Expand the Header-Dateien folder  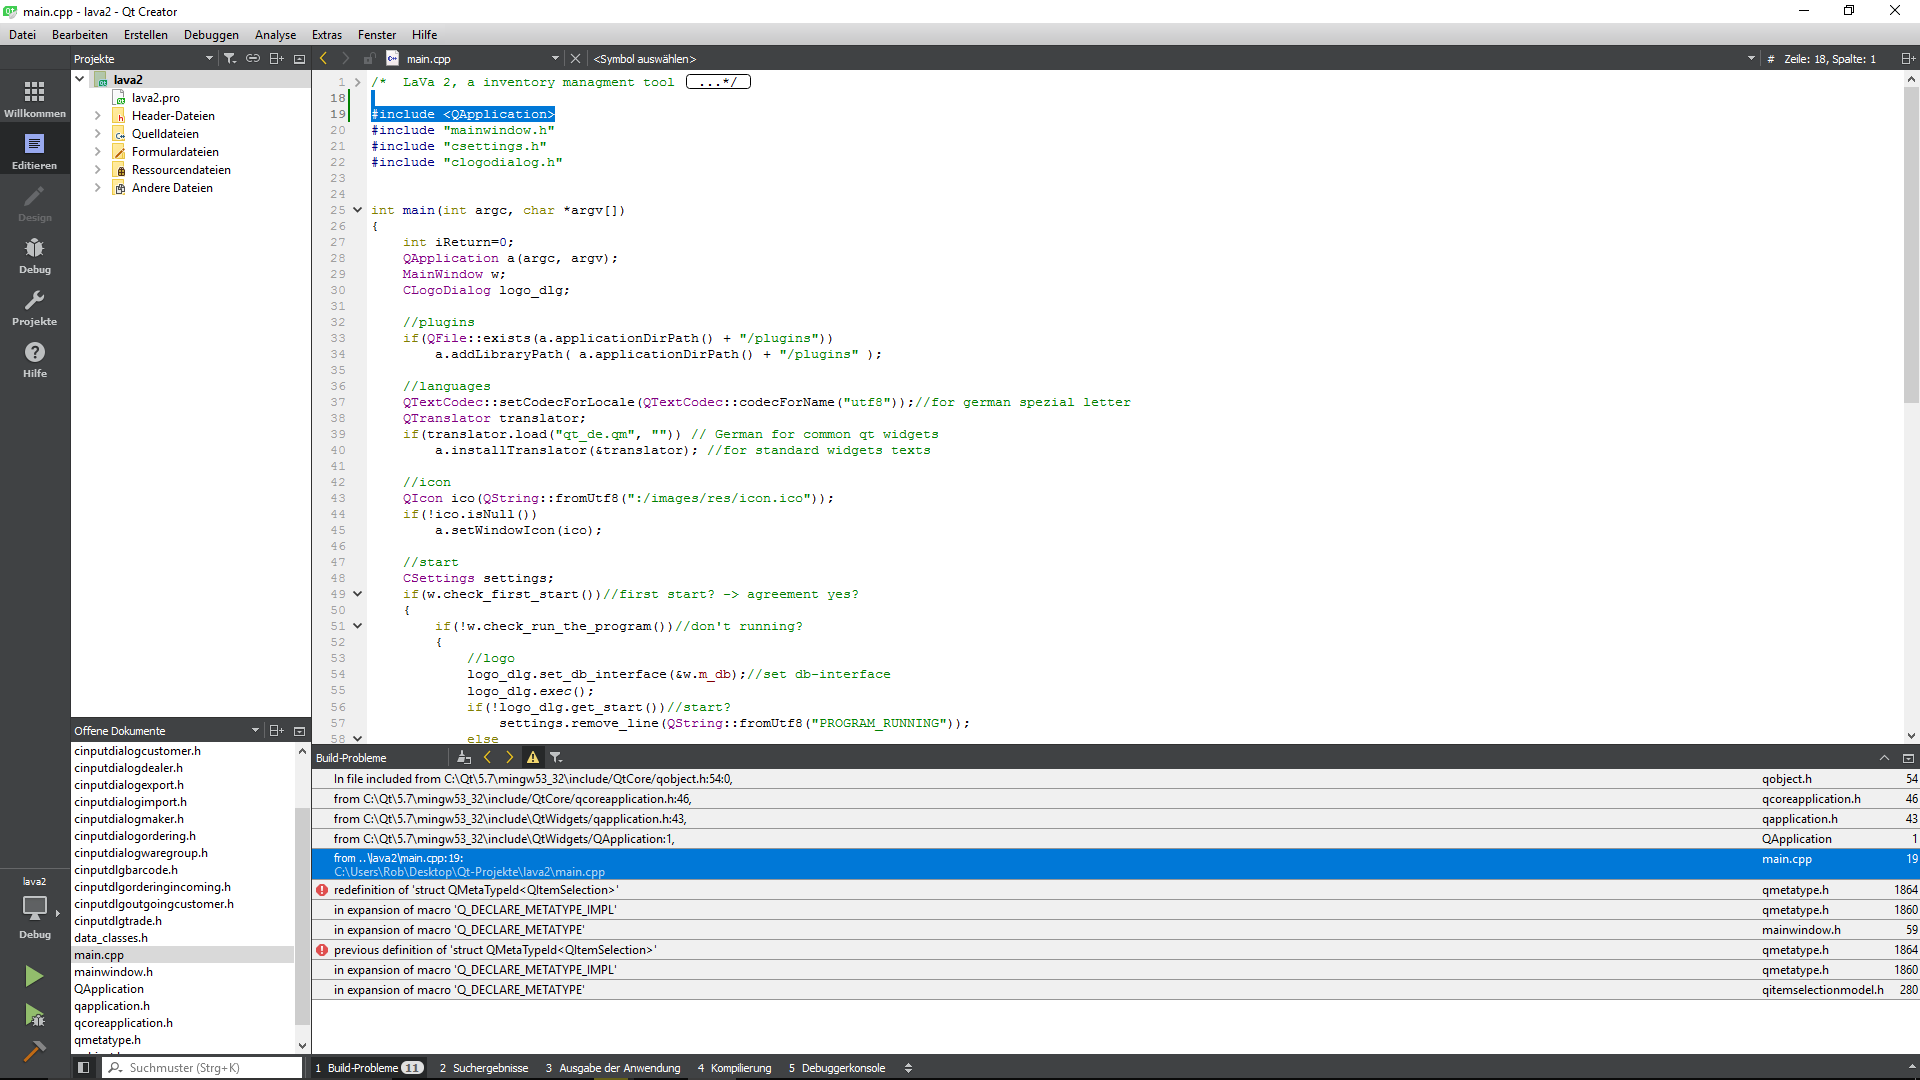[x=98, y=116]
